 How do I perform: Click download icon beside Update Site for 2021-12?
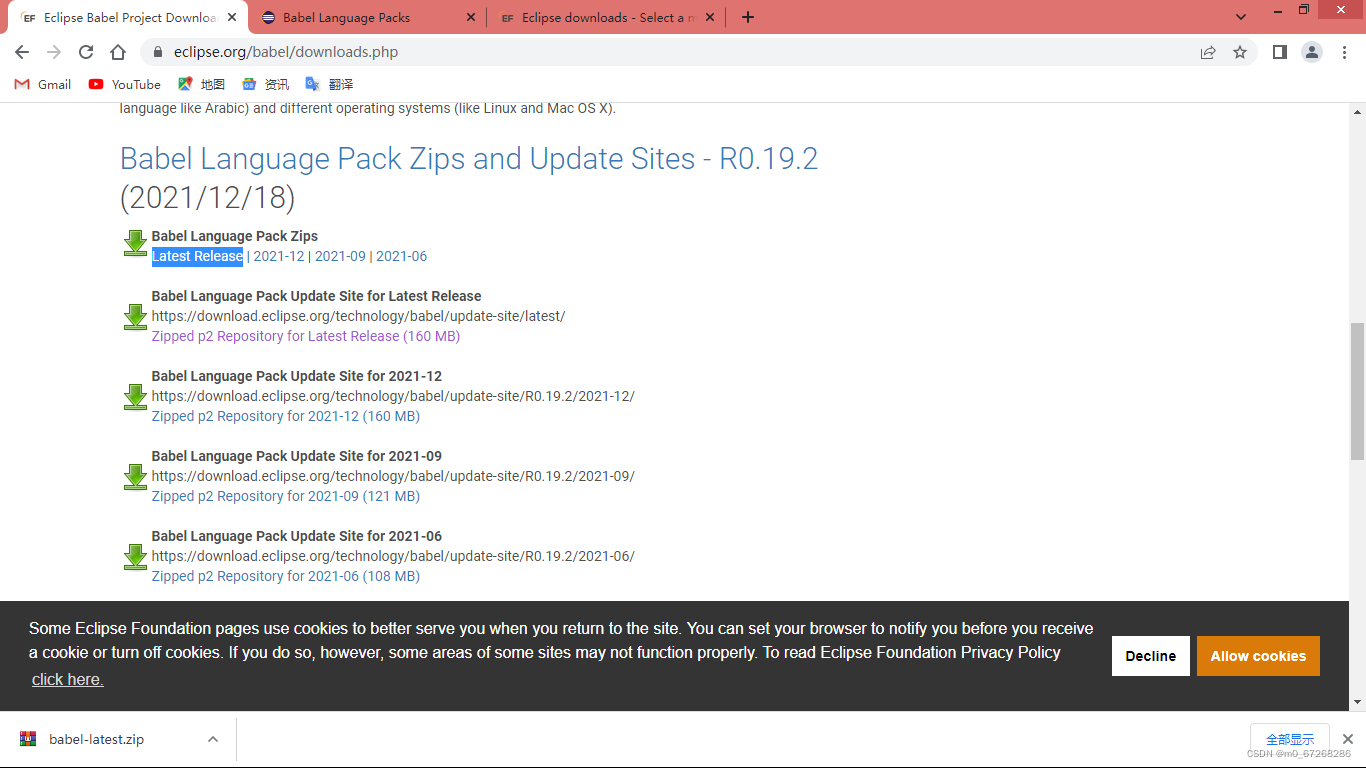(x=135, y=396)
